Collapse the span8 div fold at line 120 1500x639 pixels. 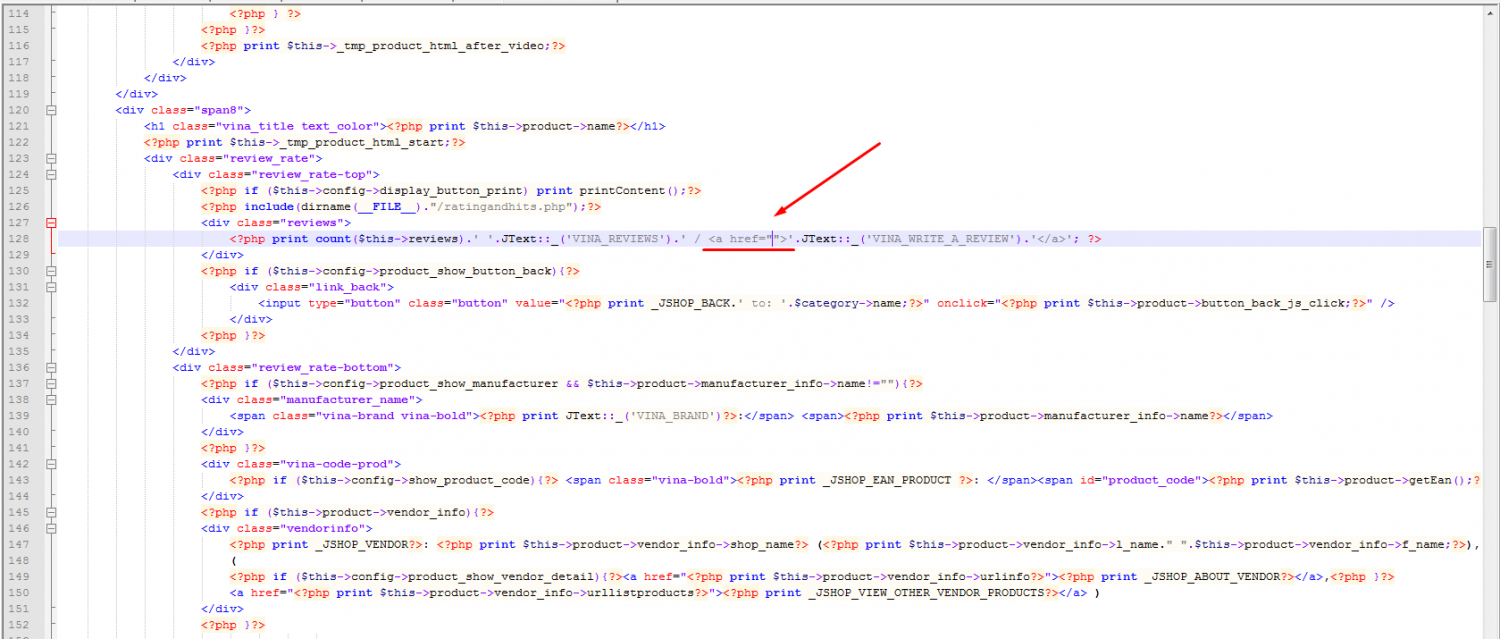tap(51, 110)
